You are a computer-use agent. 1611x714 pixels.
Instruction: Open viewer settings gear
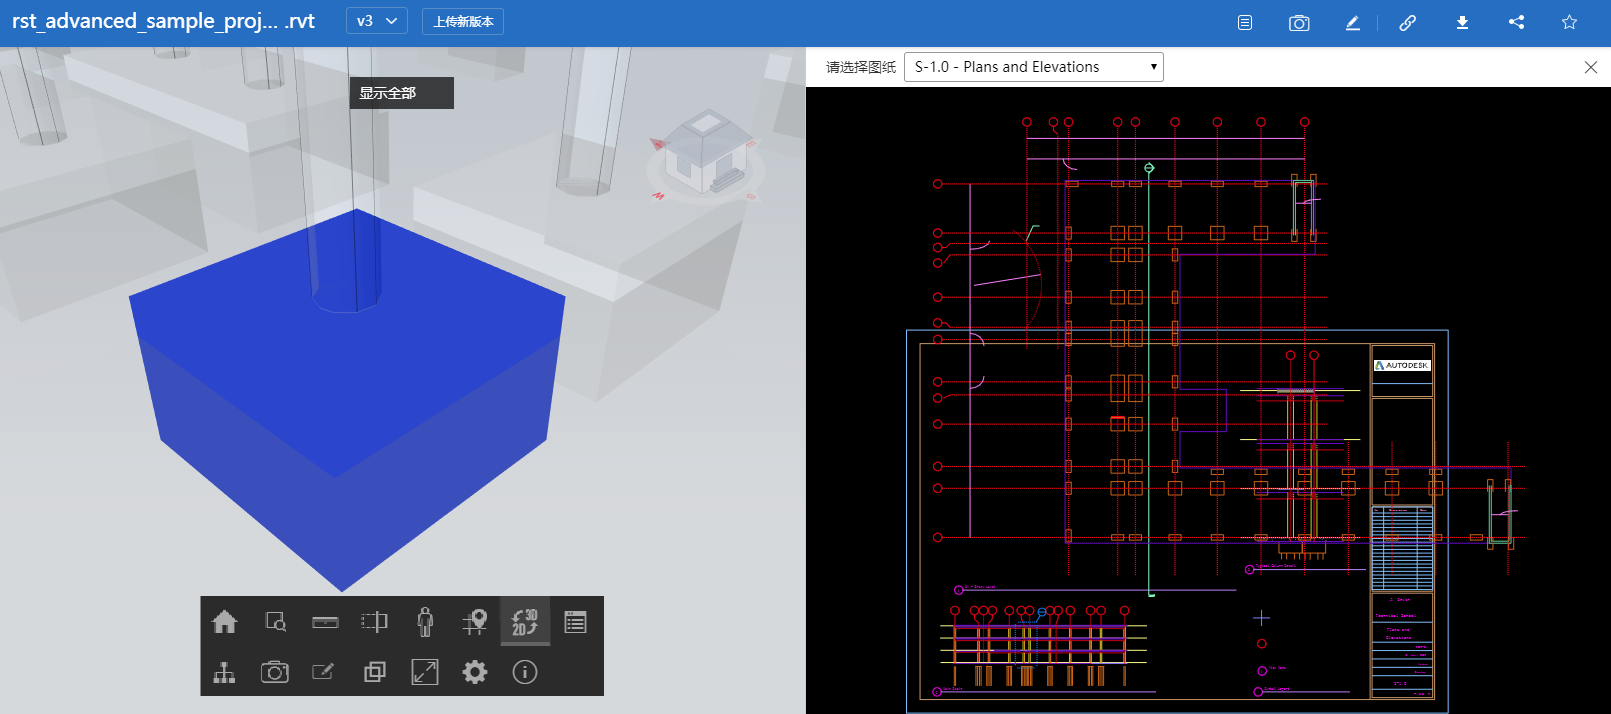click(x=475, y=672)
